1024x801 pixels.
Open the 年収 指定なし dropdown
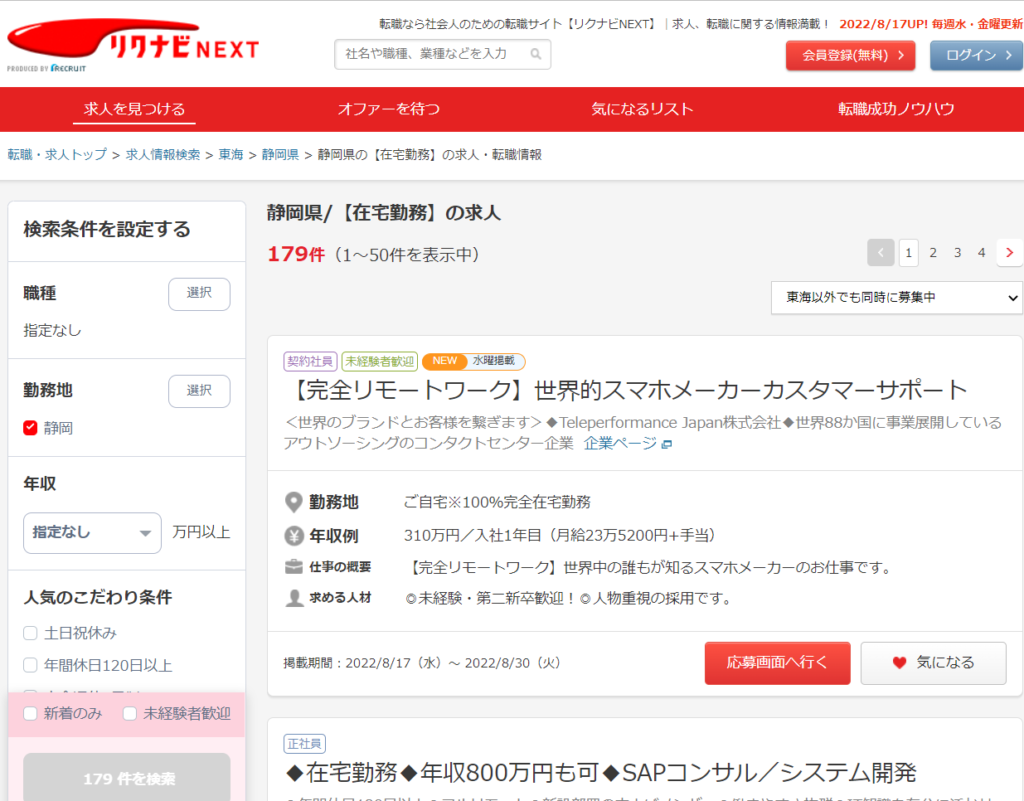coord(92,533)
